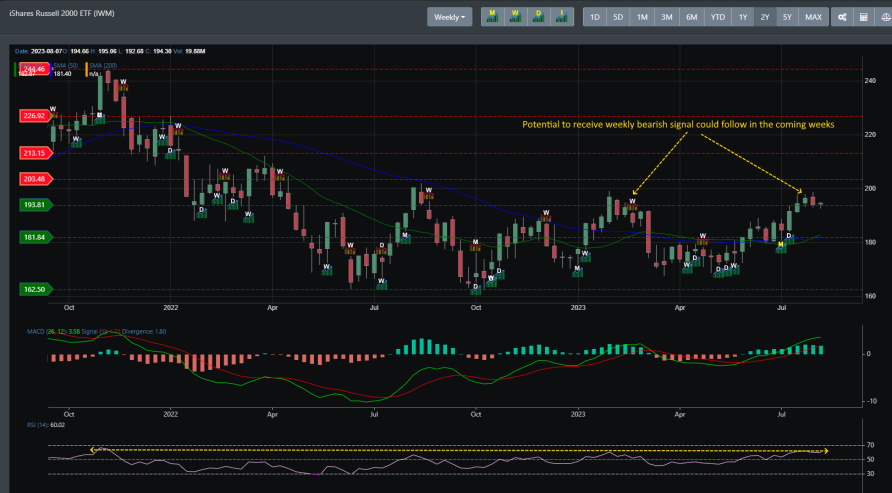Click the 226.92 resistance price label

(x=35, y=115)
